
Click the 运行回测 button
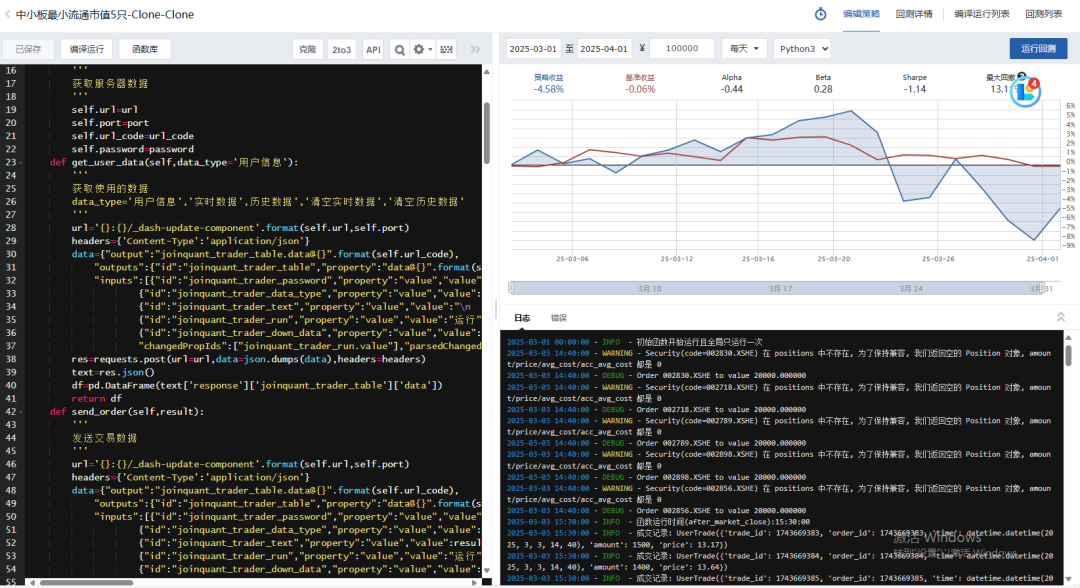click(1038, 49)
